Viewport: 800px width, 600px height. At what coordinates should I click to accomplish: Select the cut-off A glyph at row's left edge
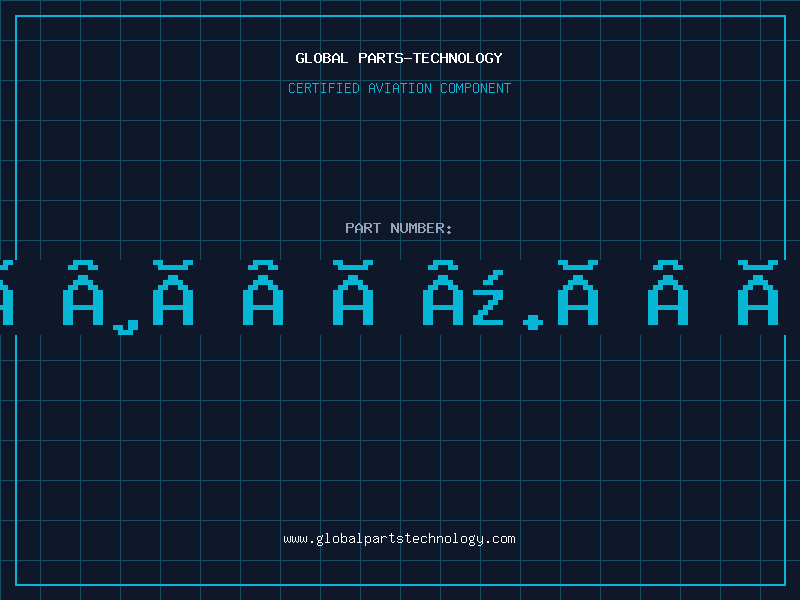pos(6,293)
